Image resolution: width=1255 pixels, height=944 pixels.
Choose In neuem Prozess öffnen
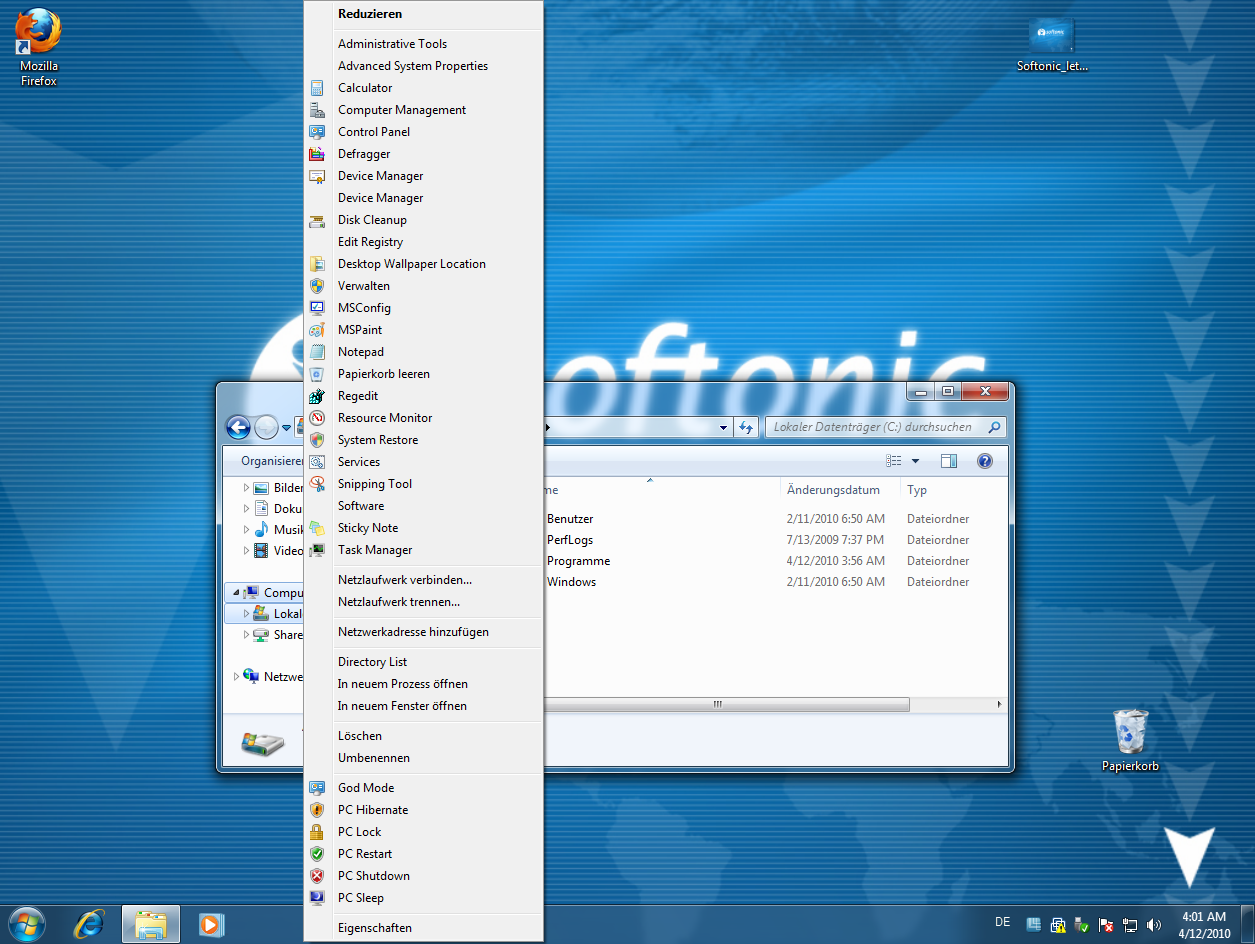403,684
